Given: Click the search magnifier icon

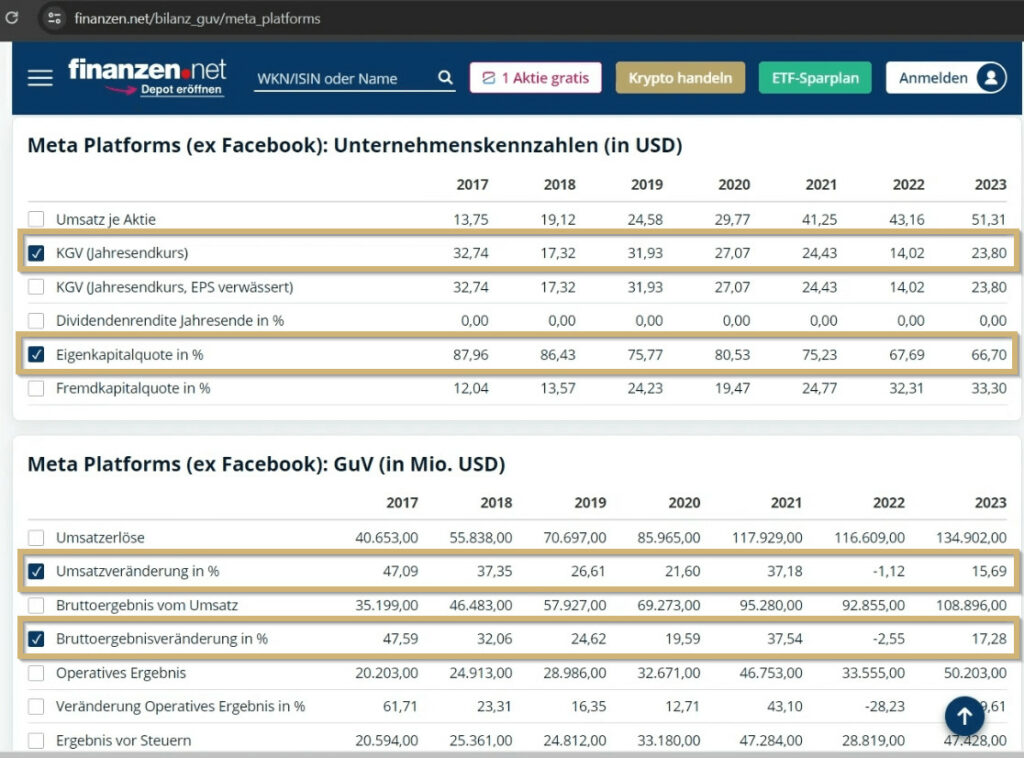Looking at the screenshot, I should click(445, 78).
